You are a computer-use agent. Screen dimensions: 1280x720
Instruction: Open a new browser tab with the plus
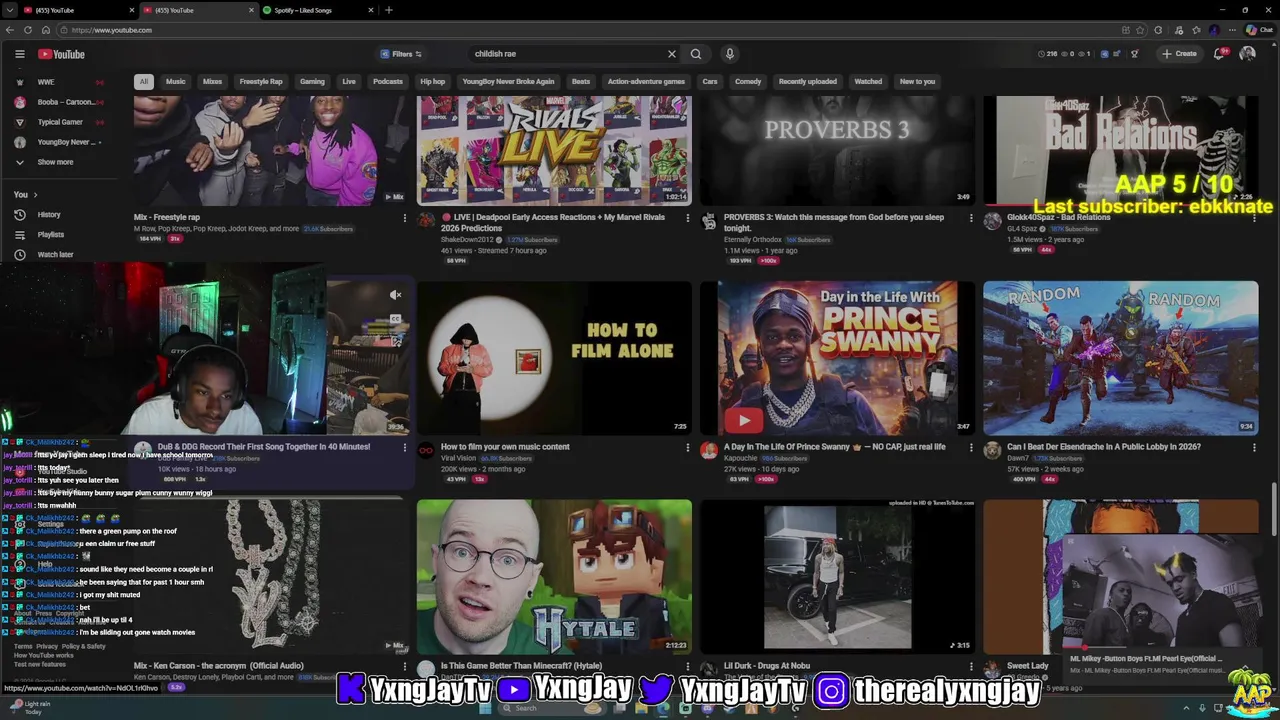tap(388, 10)
